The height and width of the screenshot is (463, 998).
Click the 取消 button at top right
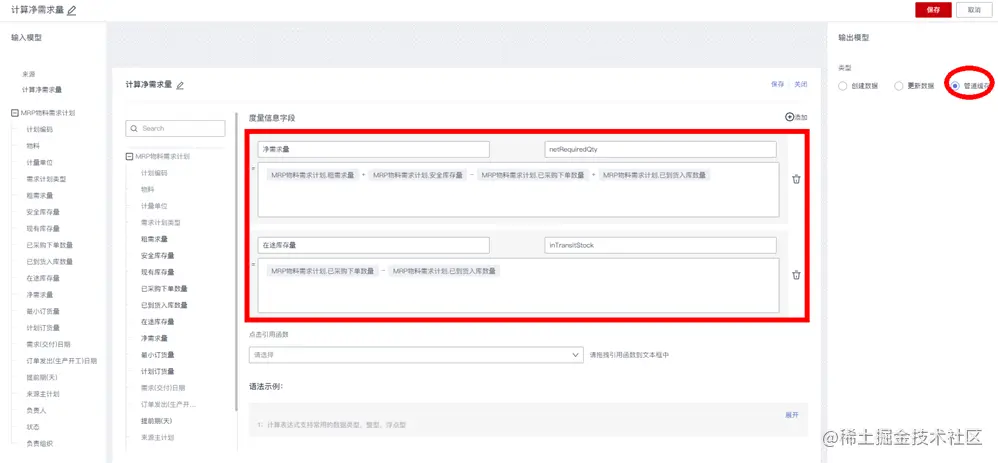(x=973, y=10)
